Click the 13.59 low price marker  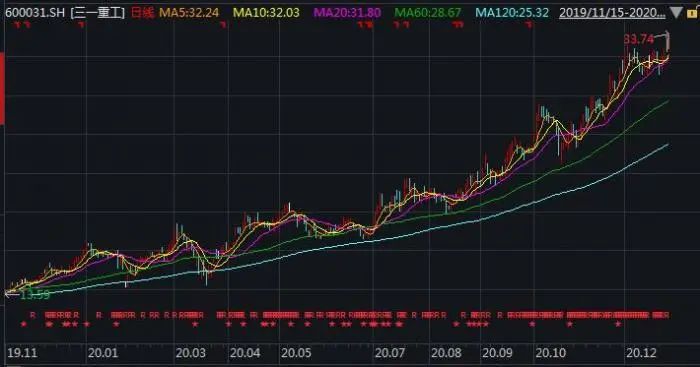click(35, 295)
